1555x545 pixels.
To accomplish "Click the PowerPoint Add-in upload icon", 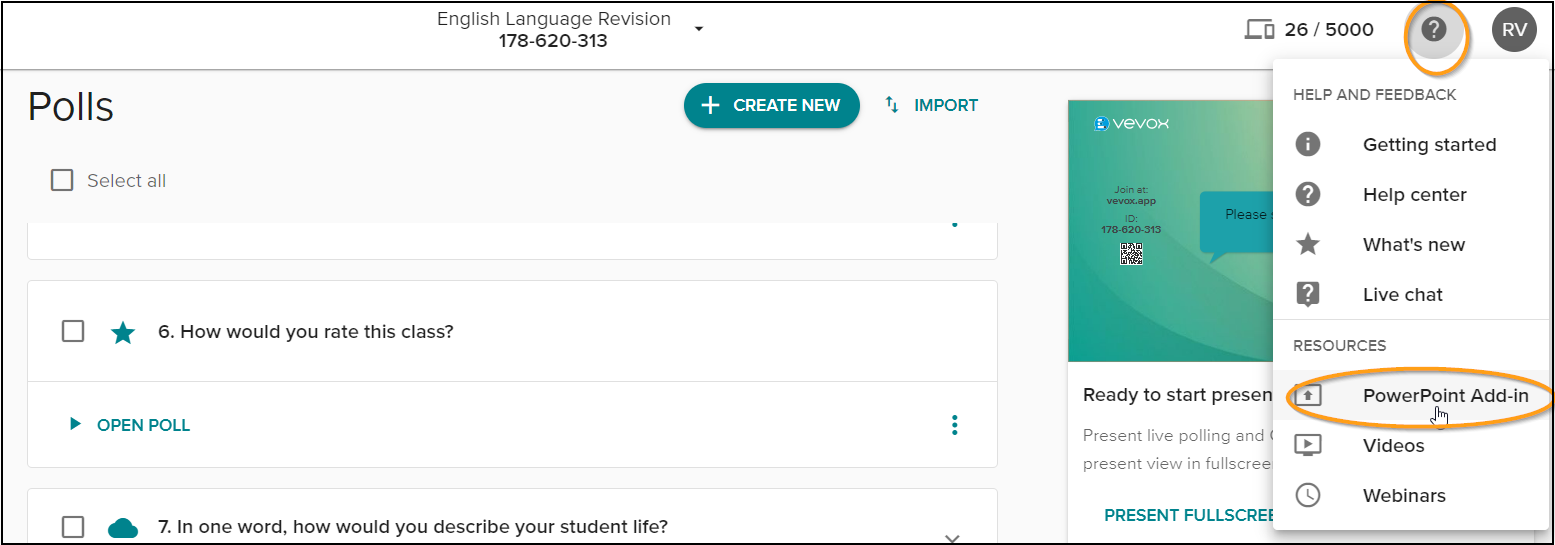I will coord(1308,395).
